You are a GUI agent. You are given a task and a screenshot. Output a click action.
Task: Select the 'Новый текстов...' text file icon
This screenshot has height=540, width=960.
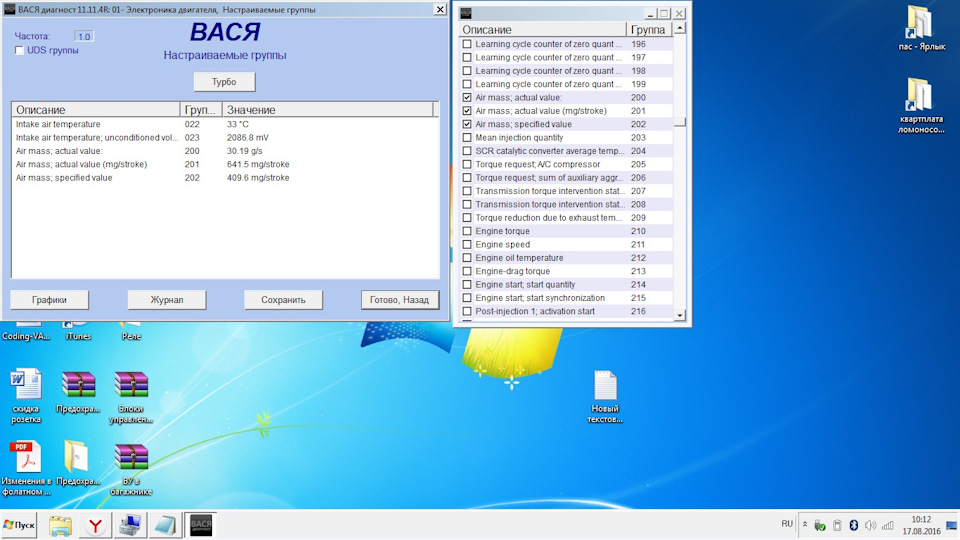[605, 396]
